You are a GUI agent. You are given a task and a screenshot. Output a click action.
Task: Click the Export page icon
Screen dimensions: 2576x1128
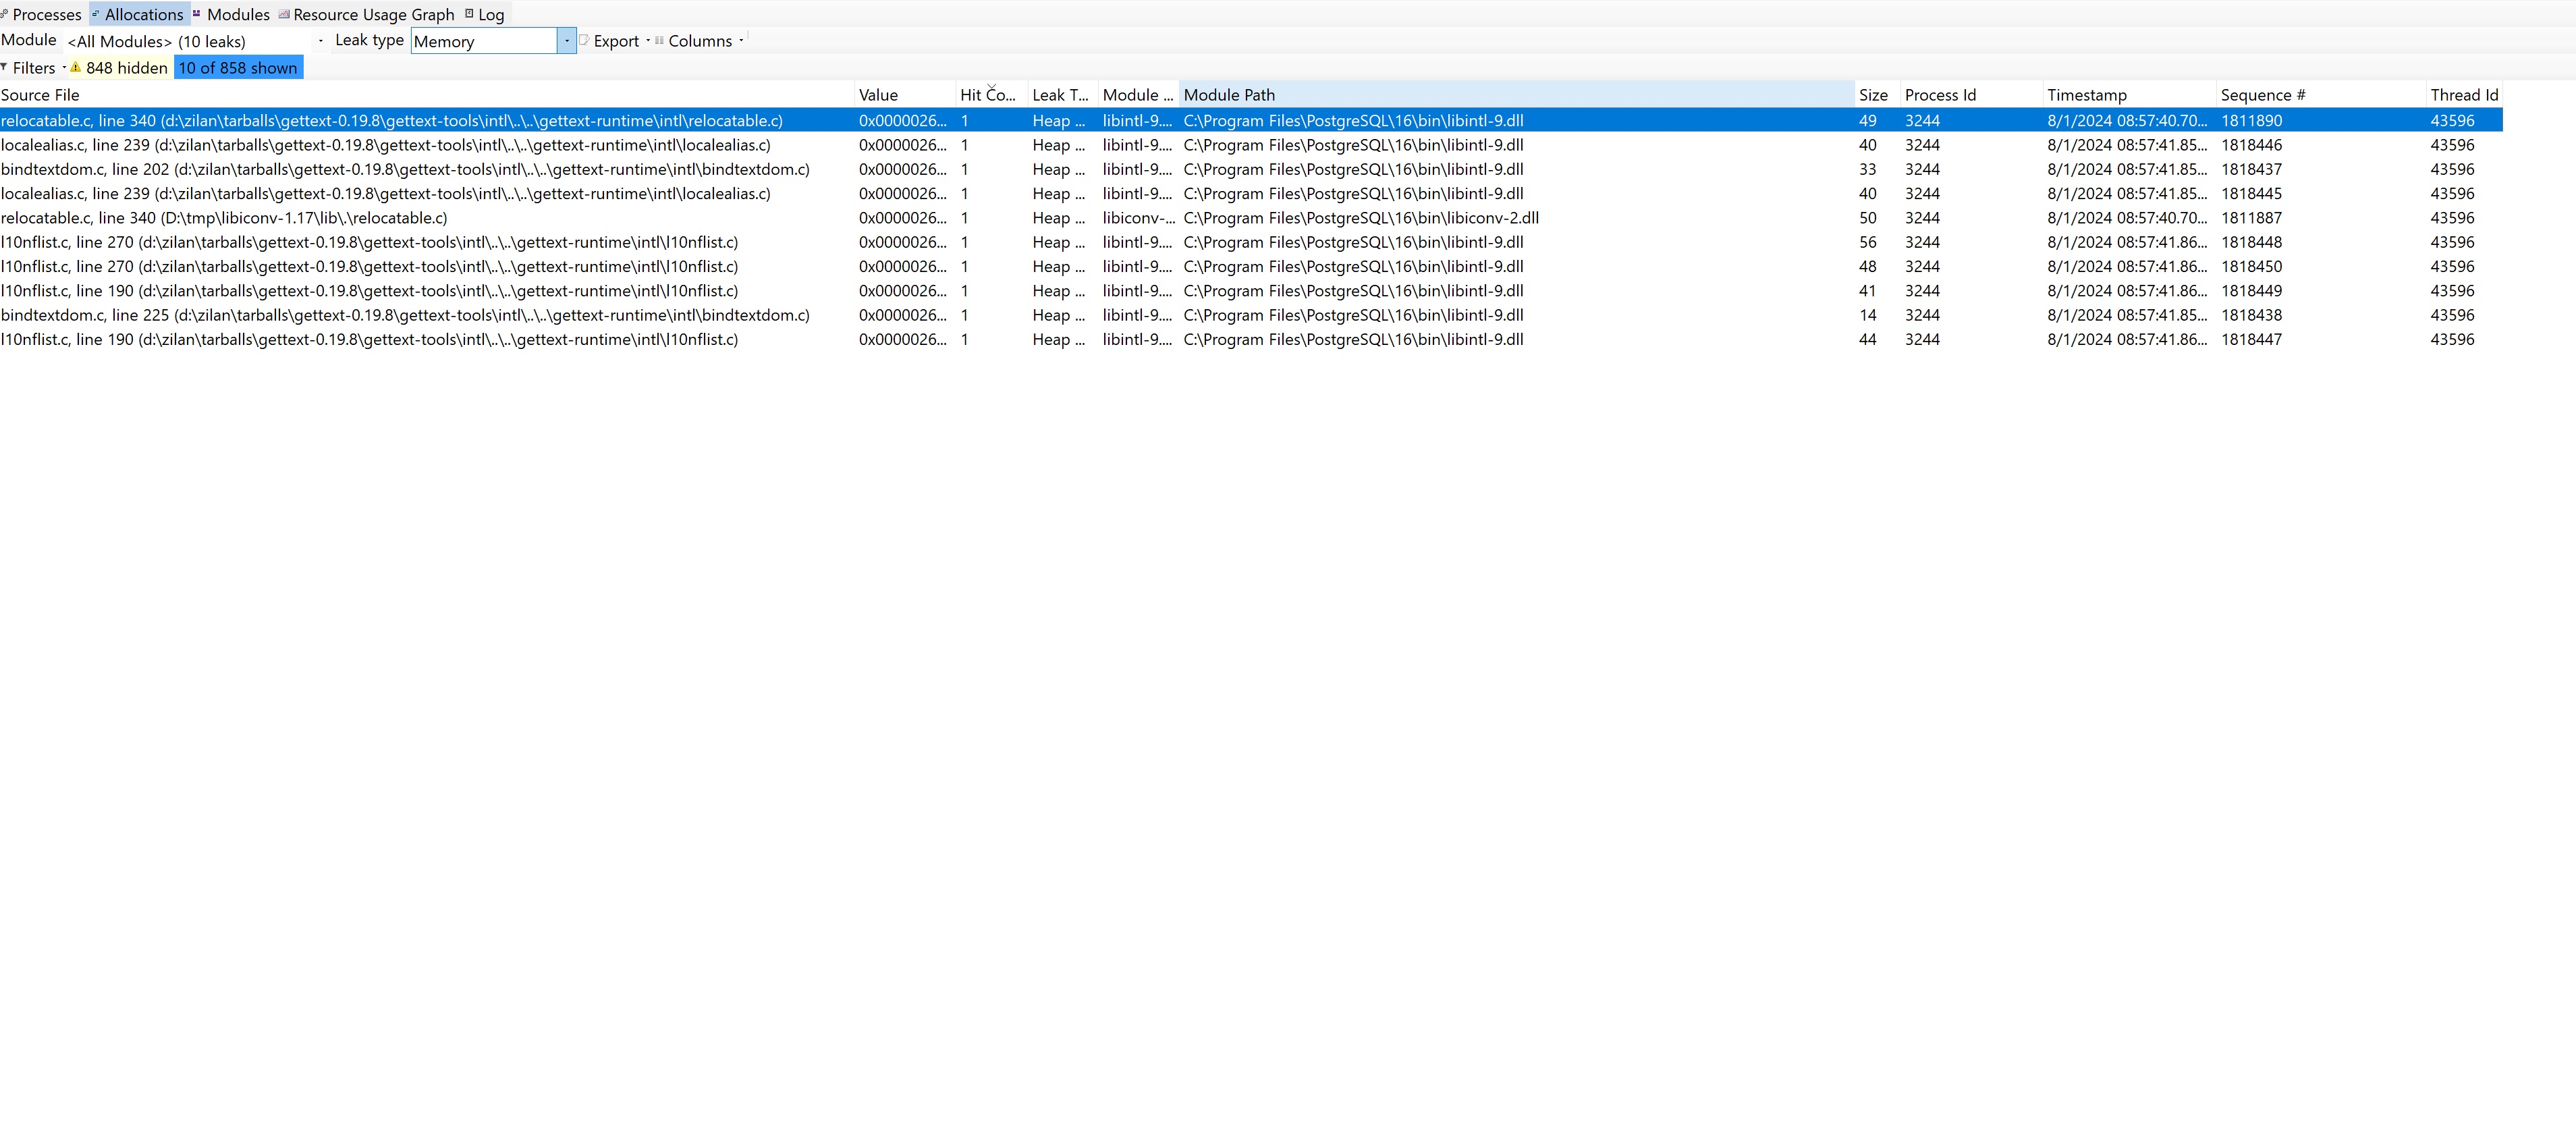[584, 40]
